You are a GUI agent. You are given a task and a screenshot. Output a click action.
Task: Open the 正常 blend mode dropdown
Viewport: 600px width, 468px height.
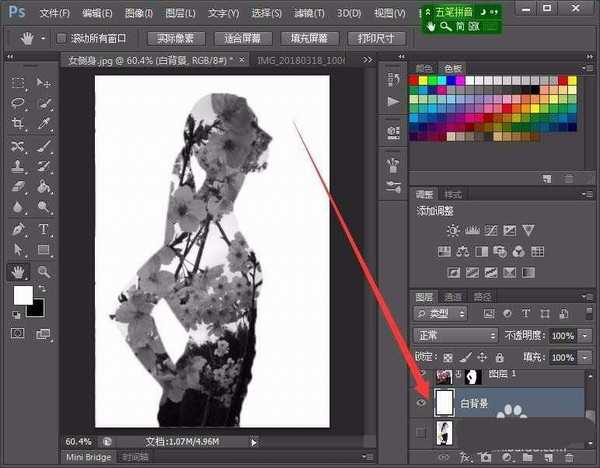point(456,336)
